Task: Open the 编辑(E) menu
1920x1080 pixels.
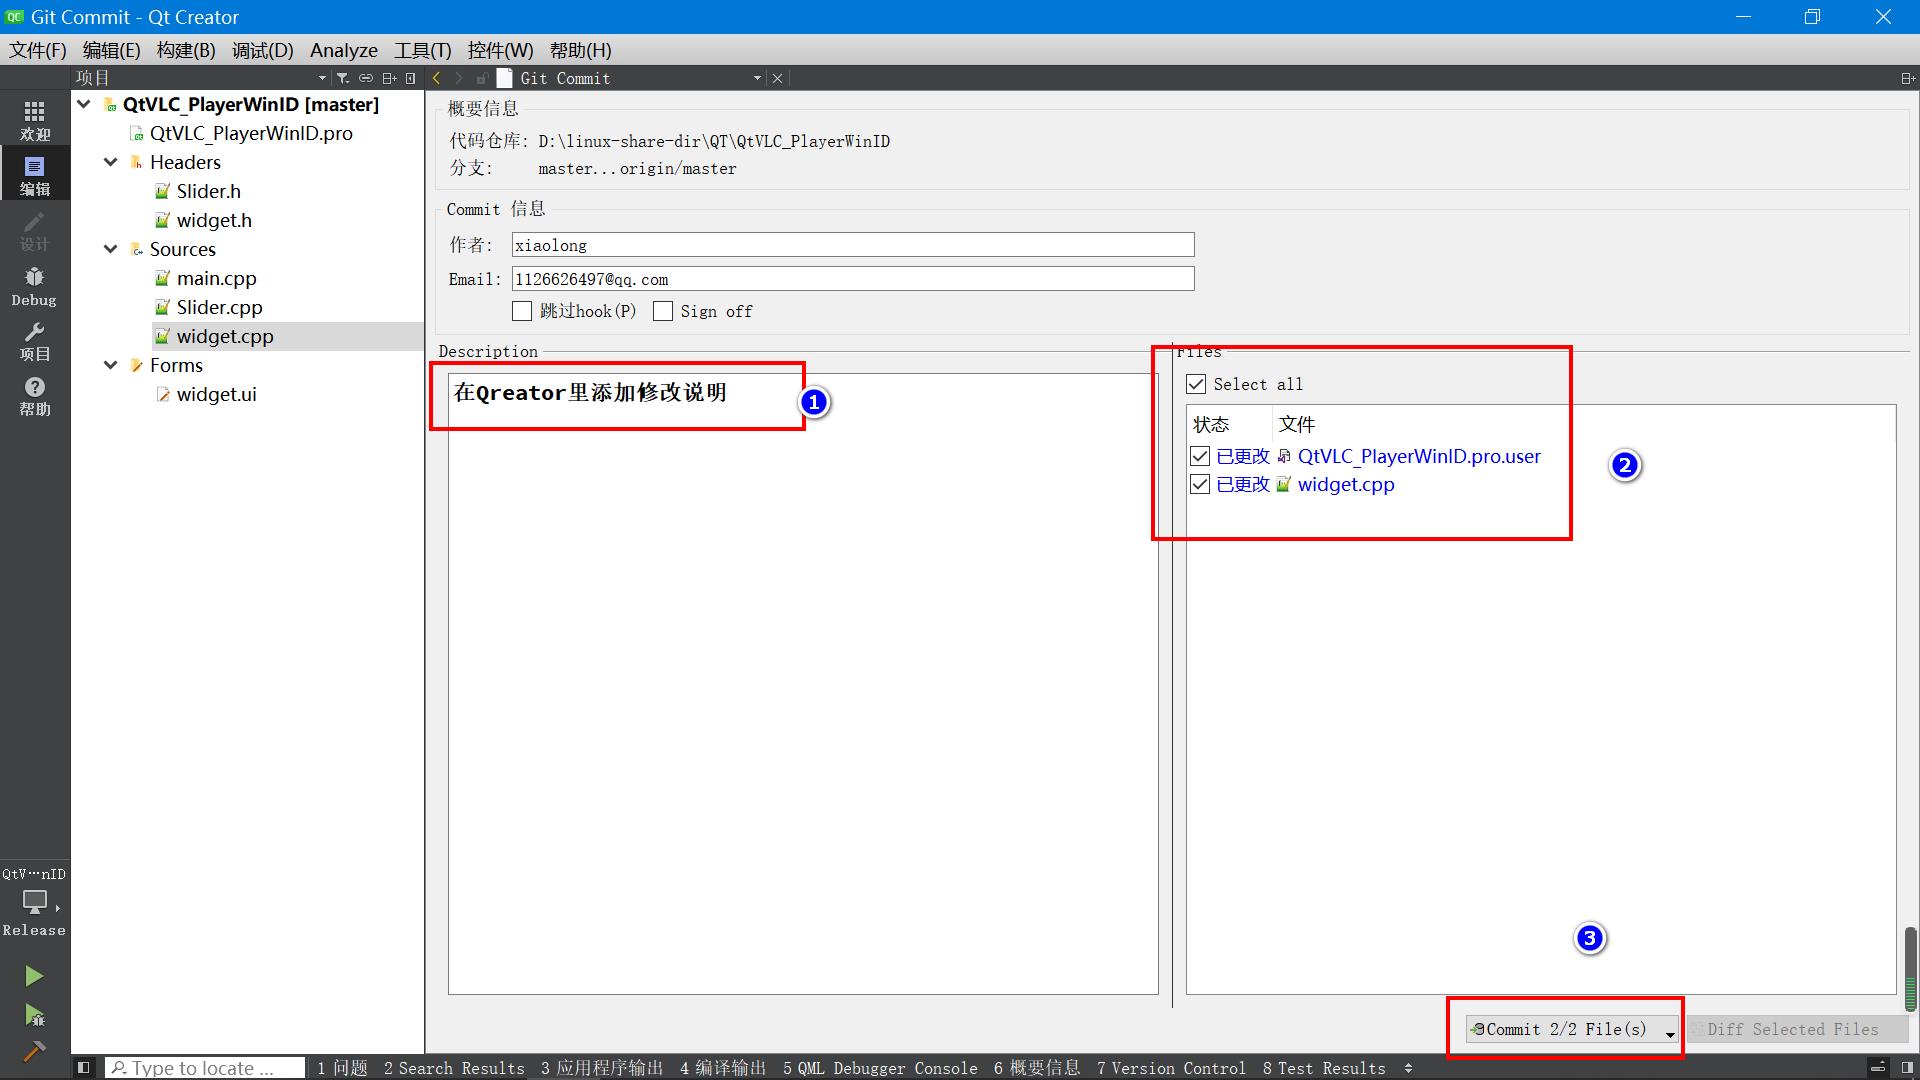Action: coord(111,50)
